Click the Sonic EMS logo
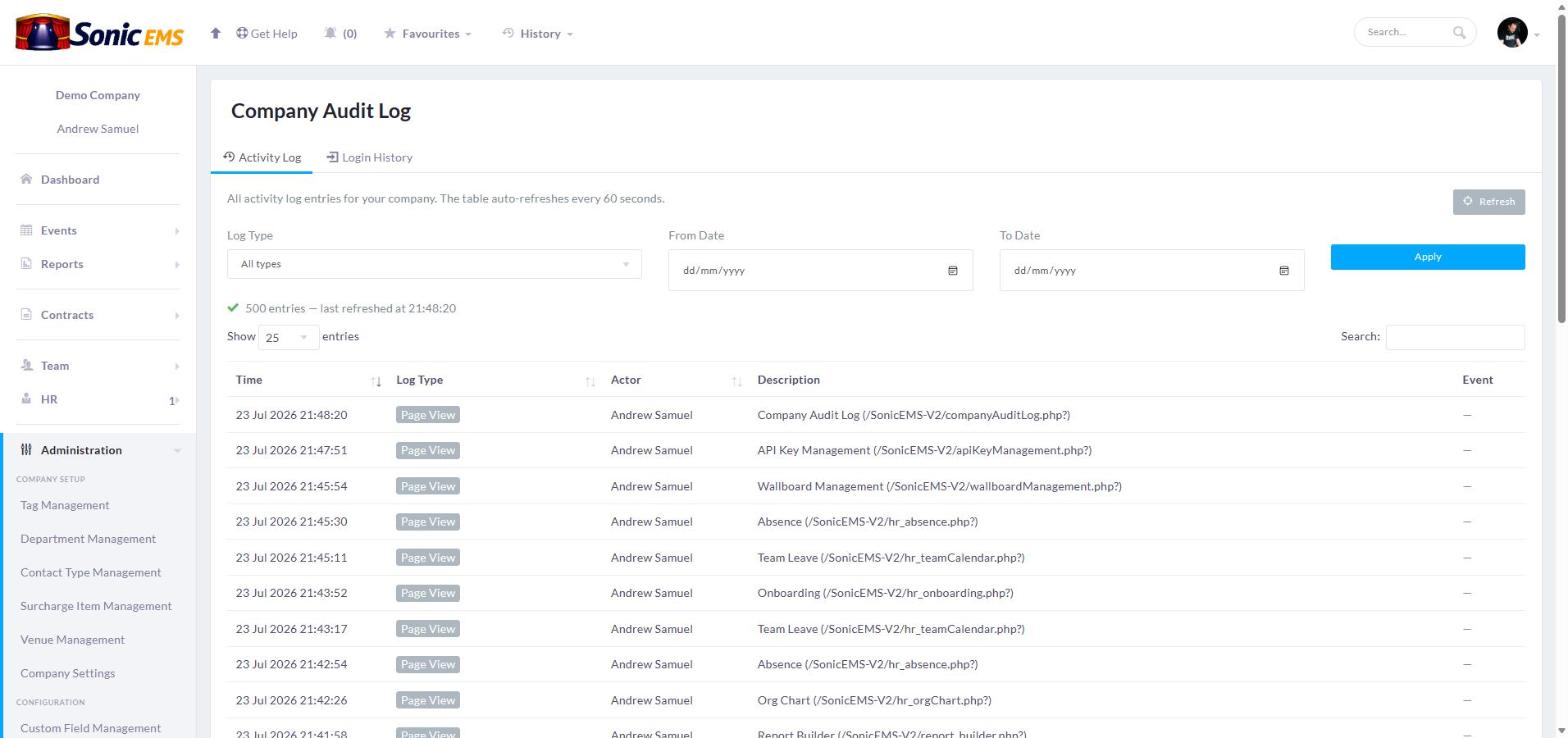The height and width of the screenshot is (738, 1568). tap(99, 33)
